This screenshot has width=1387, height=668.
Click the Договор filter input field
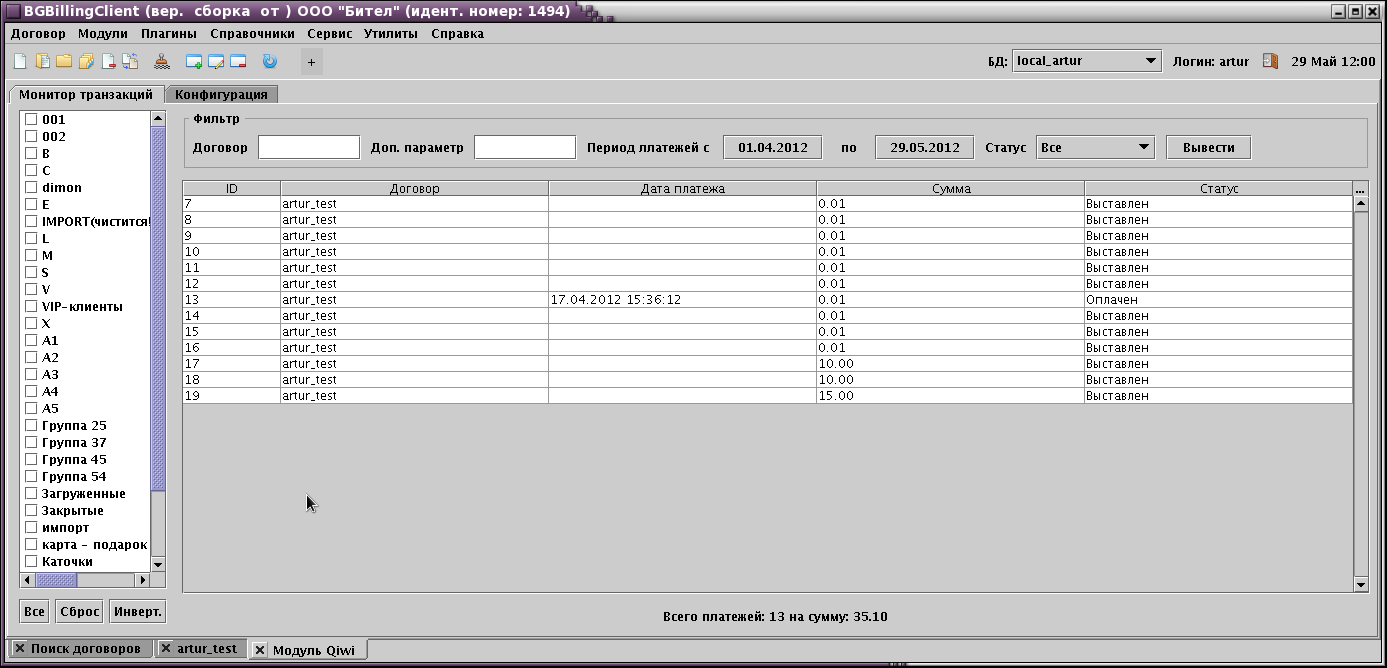coord(308,148)
